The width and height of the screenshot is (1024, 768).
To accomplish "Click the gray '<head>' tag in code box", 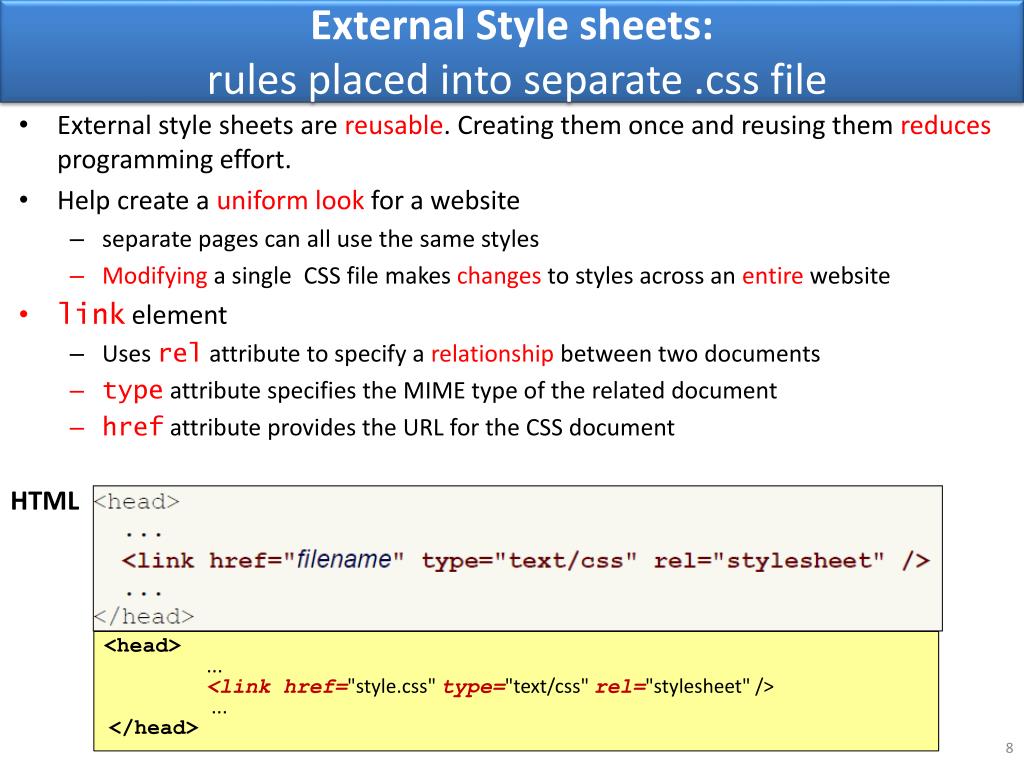I will [x=136, y=502].
